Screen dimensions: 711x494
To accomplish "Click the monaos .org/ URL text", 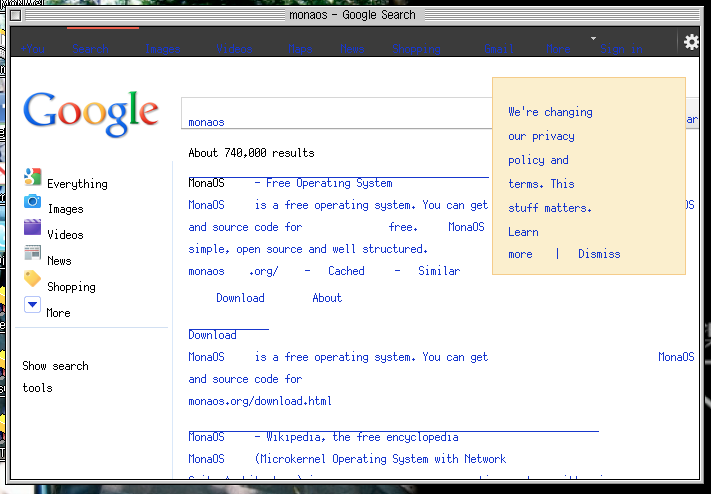I will (233, 271).
